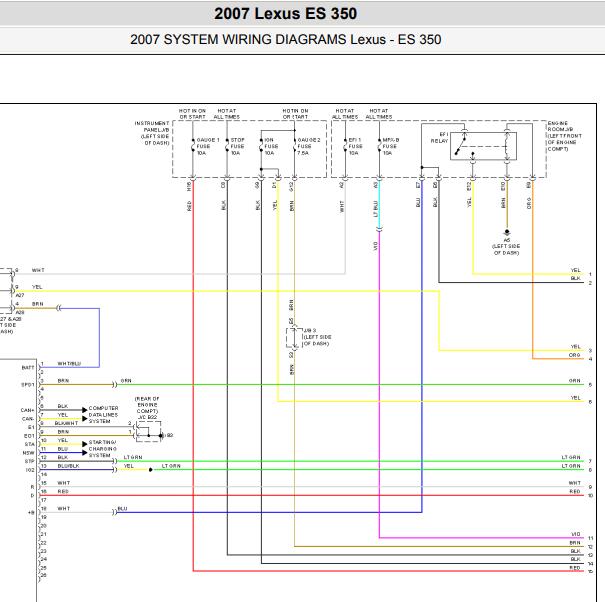605x602 pixels.
Task: Click the arrow on the NSW BLU wire
Action: click(84, 452)
